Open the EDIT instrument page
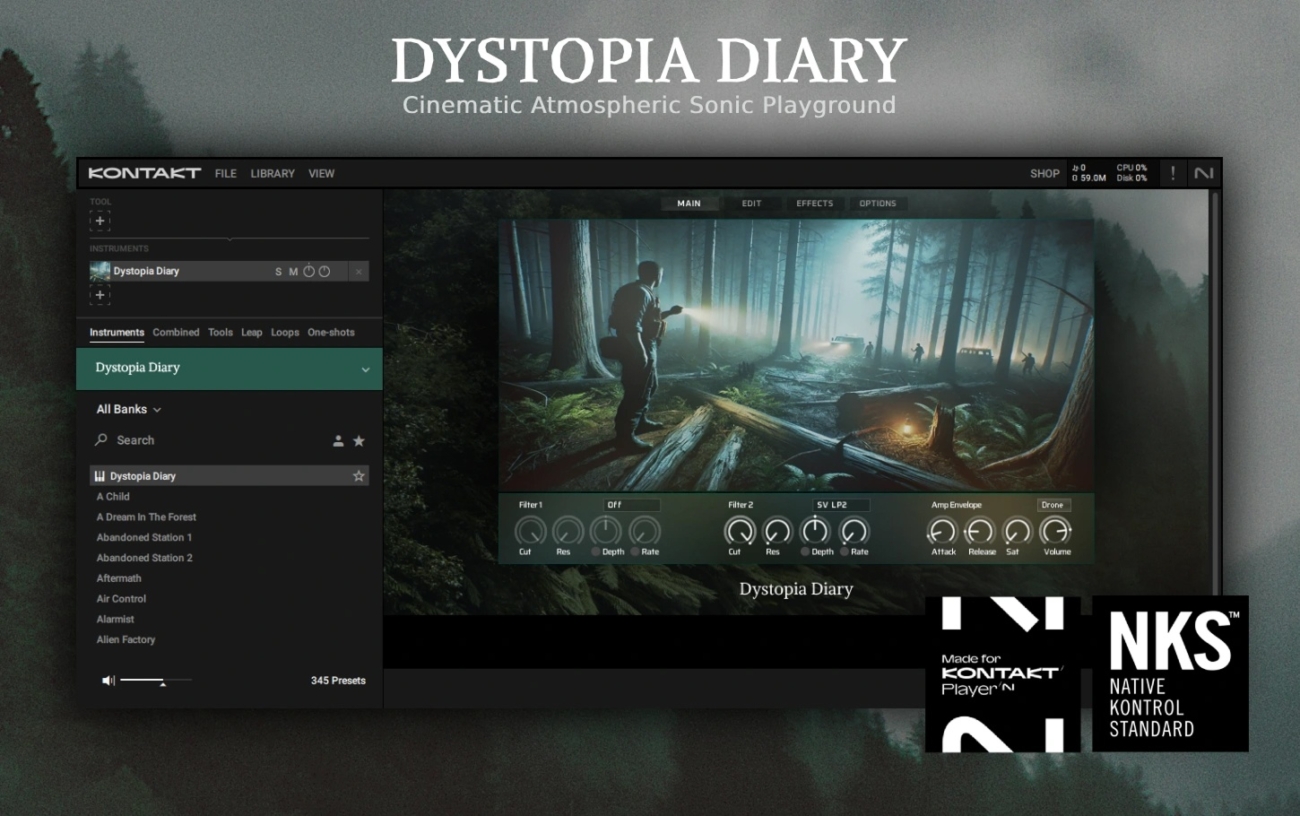Screen dimensions: 1300x816 point(751,204)
